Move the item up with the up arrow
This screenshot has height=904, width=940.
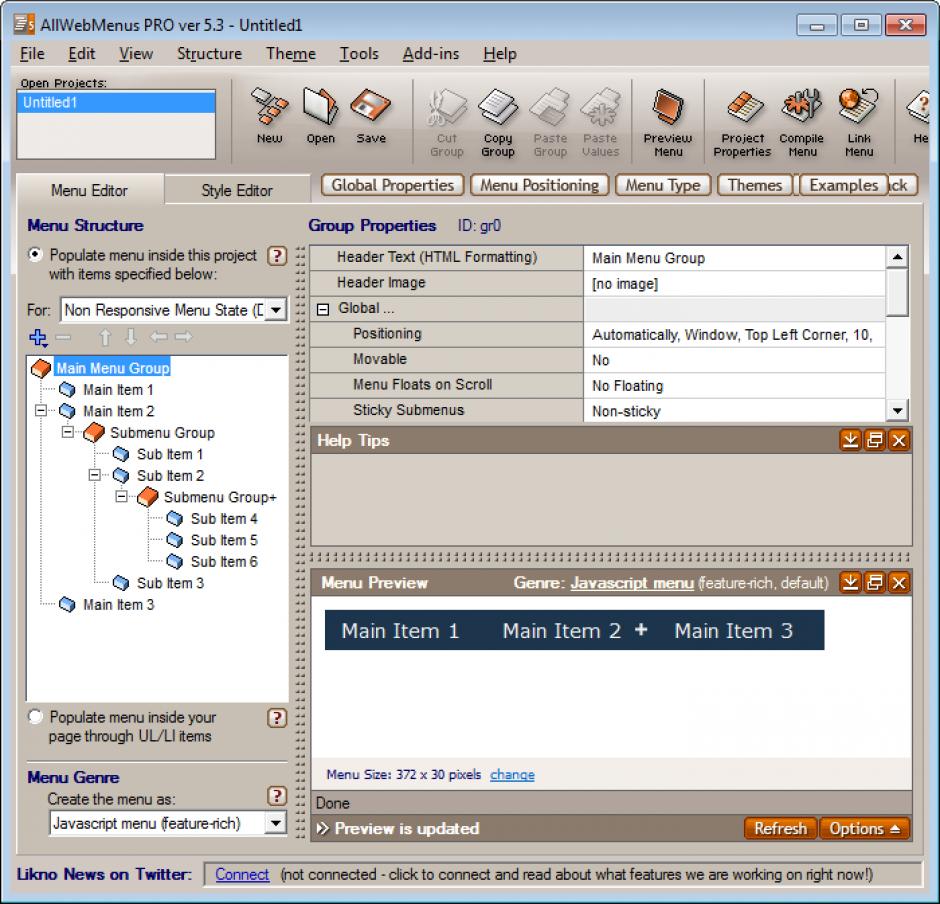point(105,338)
